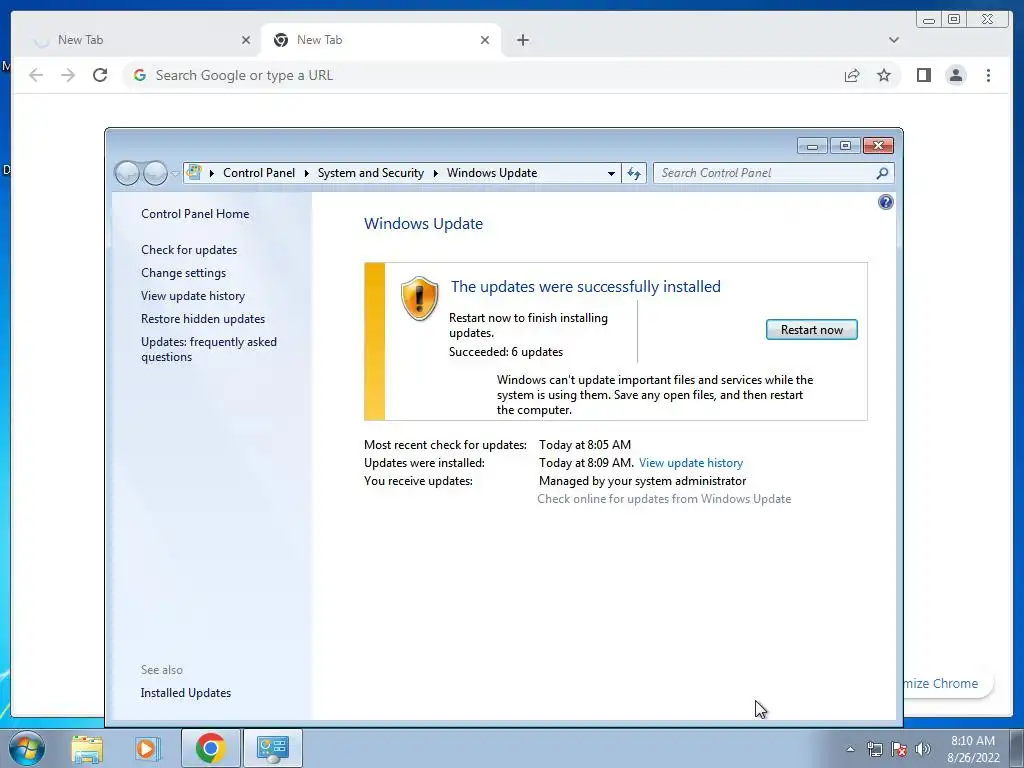
Task: Minimize the Control Panel window
Action: click(812, 146)
